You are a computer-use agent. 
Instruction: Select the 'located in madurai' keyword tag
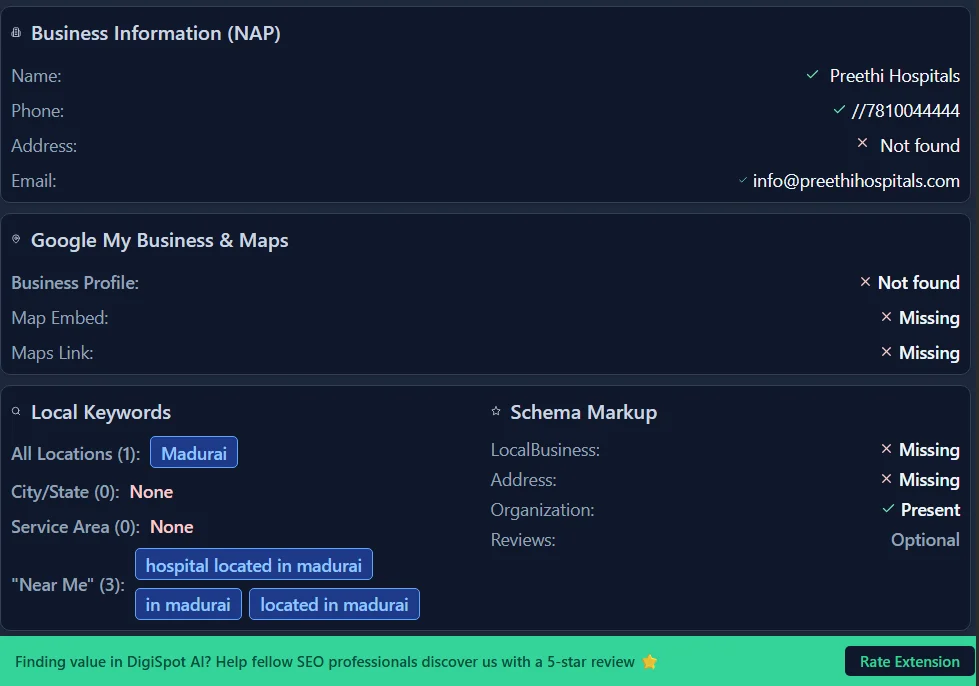[x=334, y=604]
